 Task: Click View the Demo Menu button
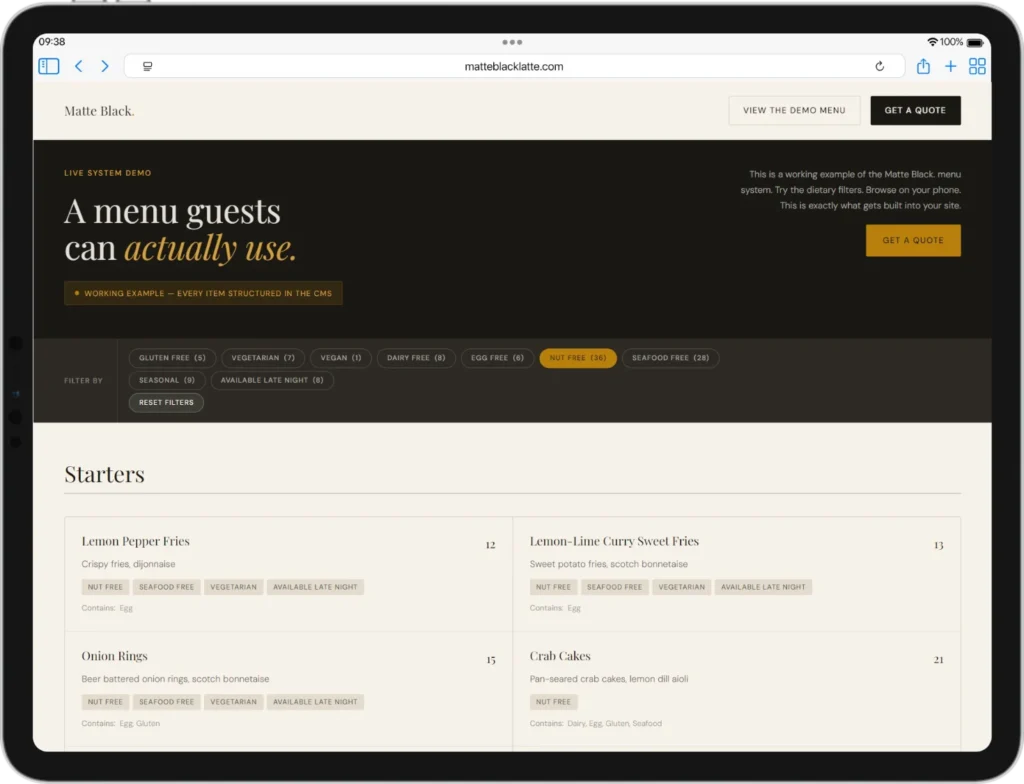pyautogui.click(x=794, y=111)
